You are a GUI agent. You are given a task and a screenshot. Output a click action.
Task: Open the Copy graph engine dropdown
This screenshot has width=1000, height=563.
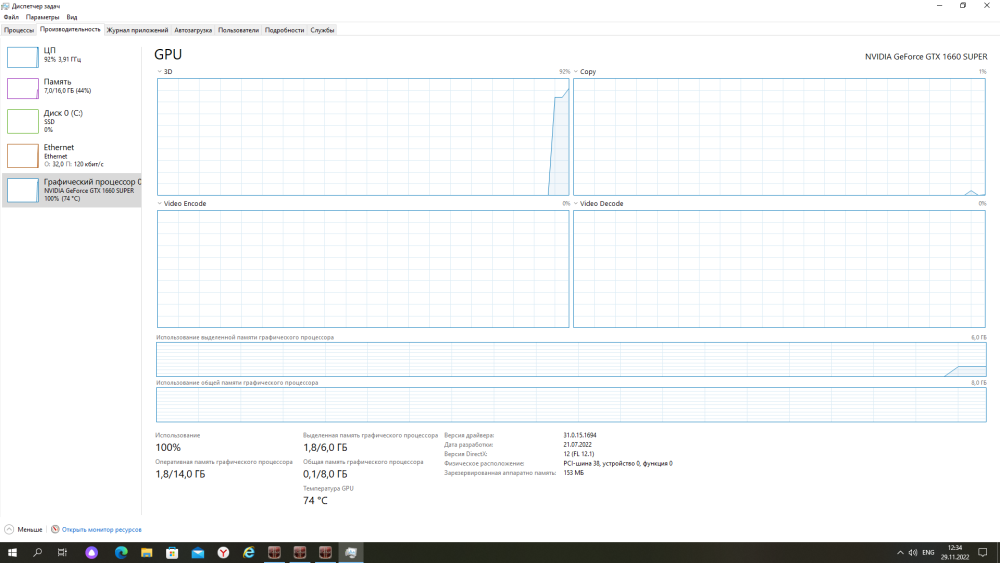576,72
